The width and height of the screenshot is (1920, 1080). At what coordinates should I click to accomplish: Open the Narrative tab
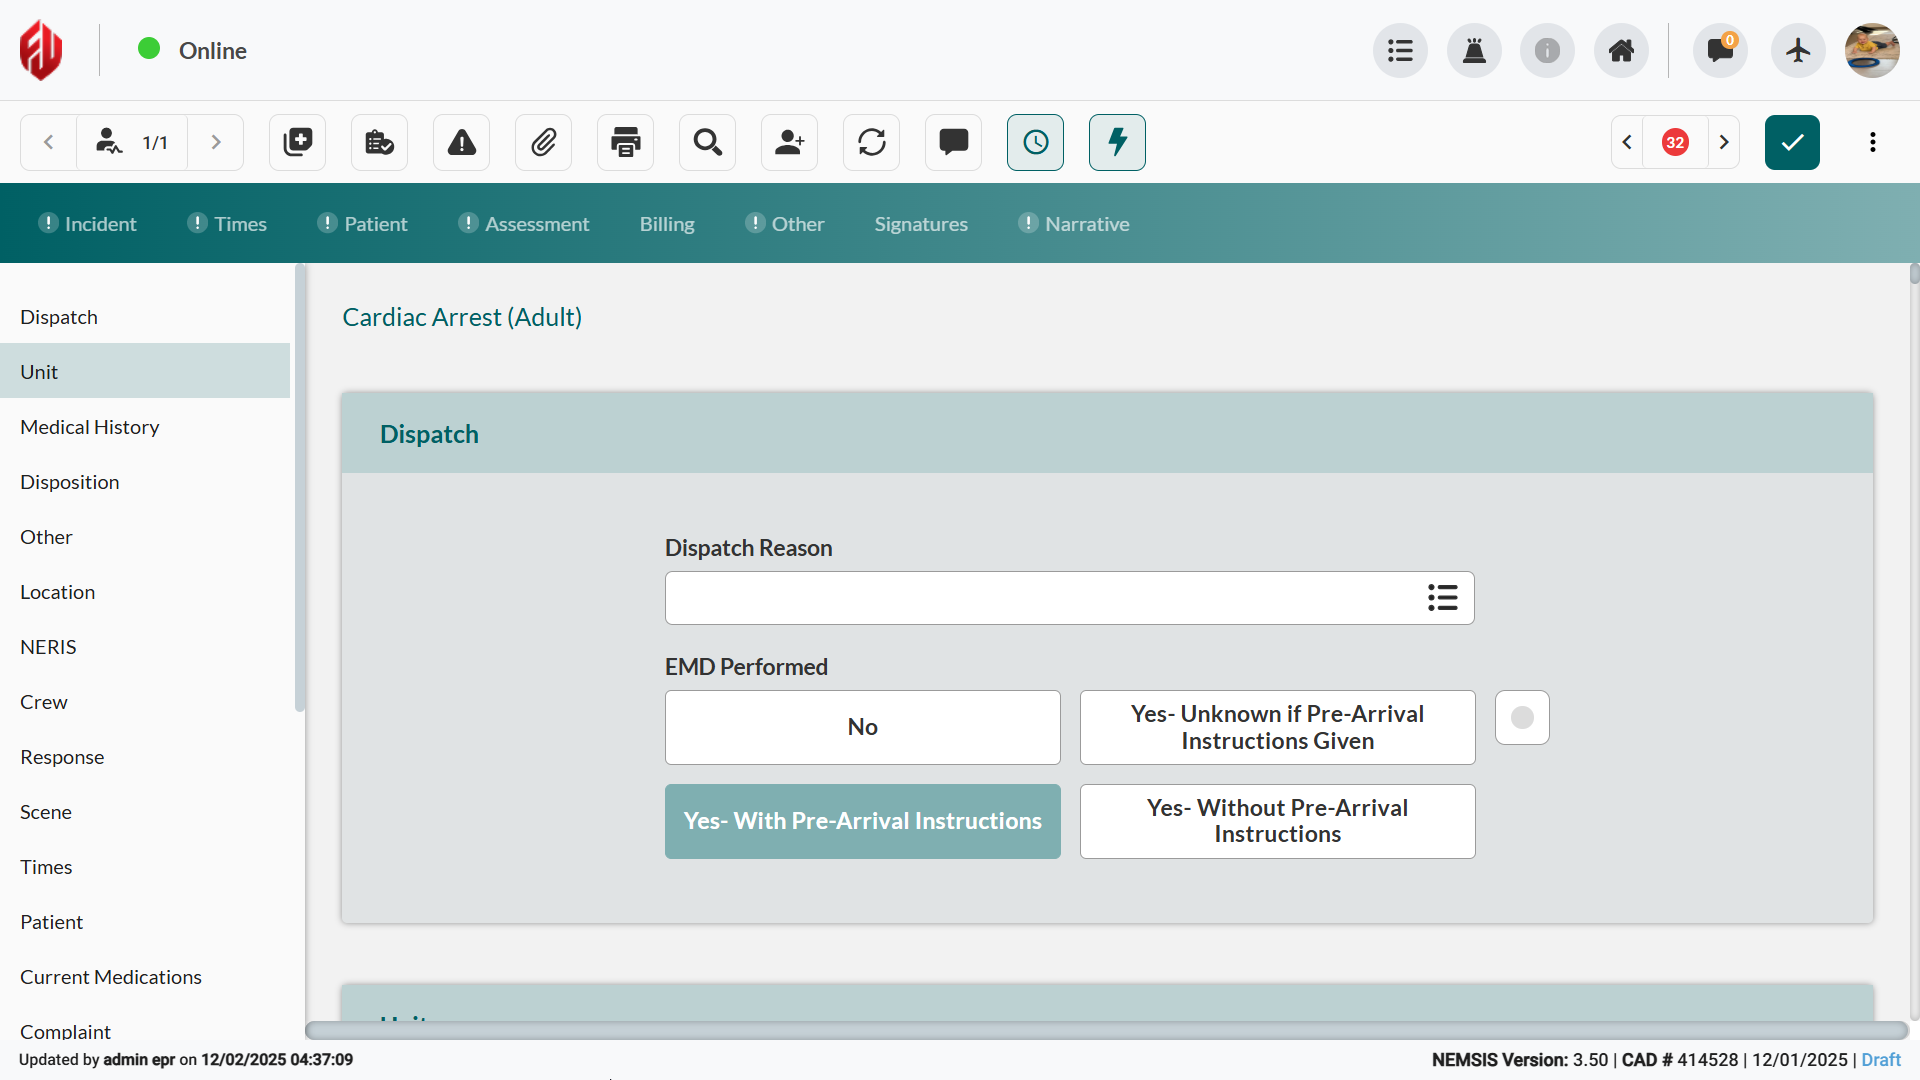point(1086,224)
